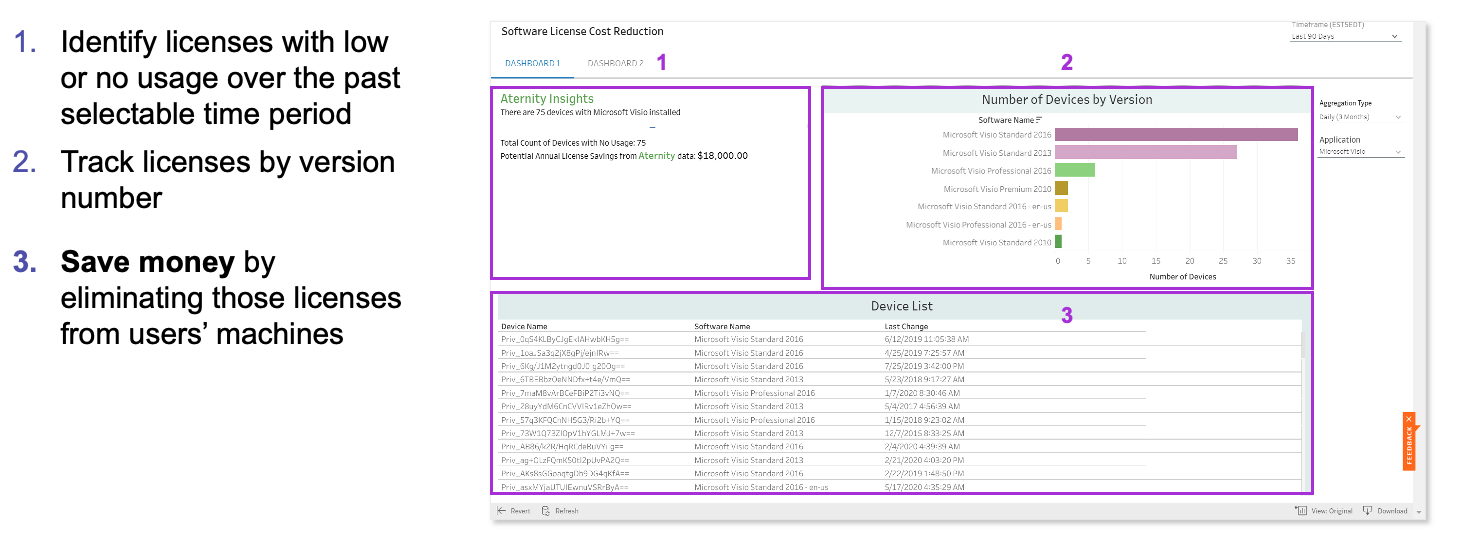
Task: Select the Microsoft Visio Premium 2010 bar
Action: tap(1061, 188)
